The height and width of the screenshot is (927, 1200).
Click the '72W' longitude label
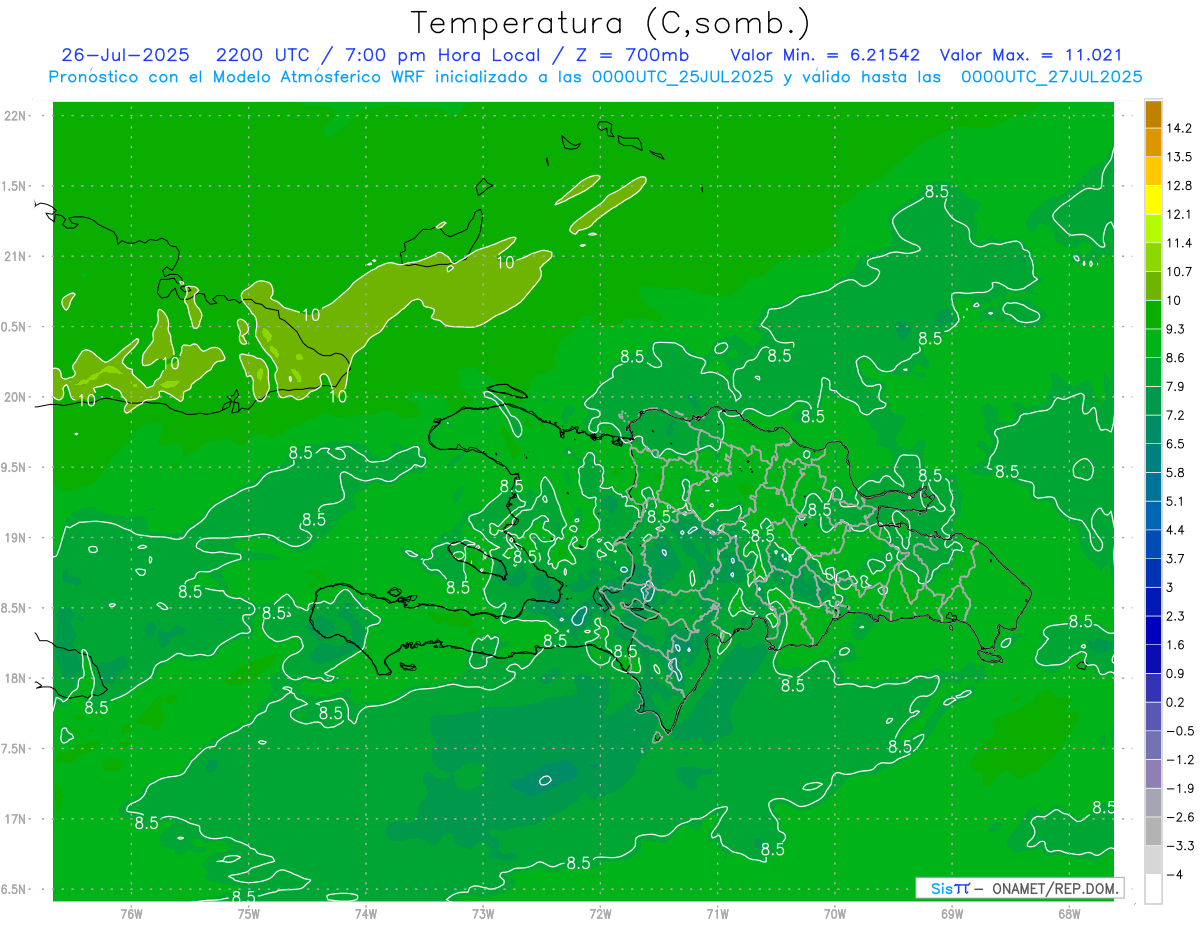point(600,913)
